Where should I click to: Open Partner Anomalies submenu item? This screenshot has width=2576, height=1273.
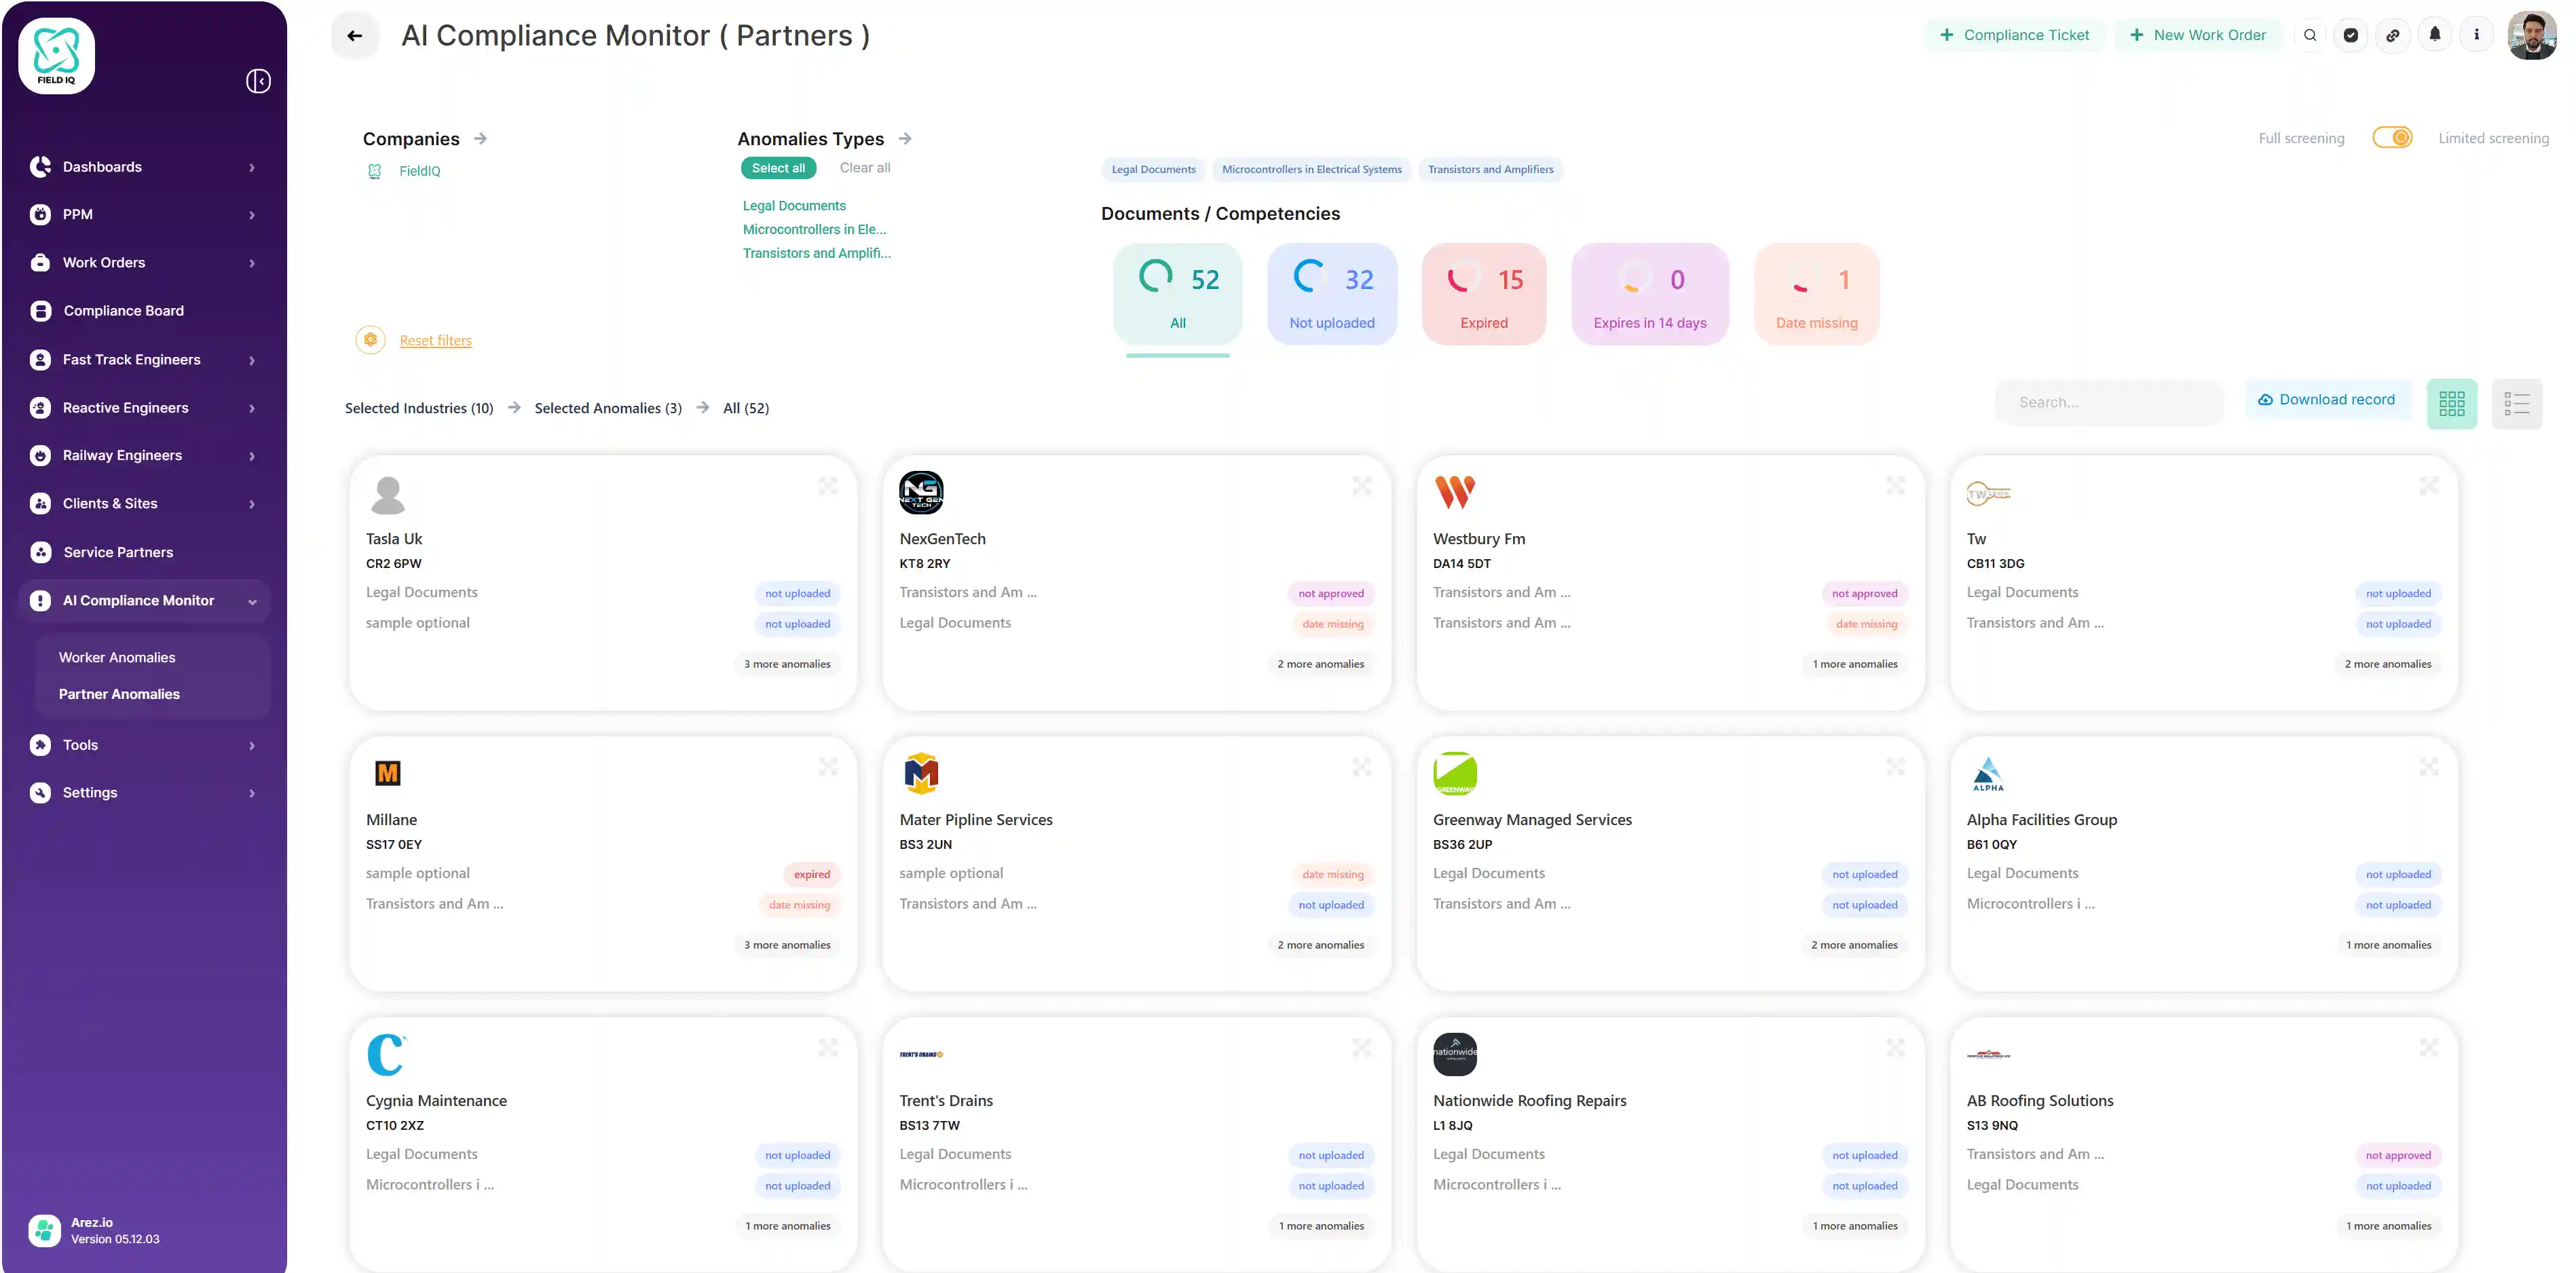(119, 694)
